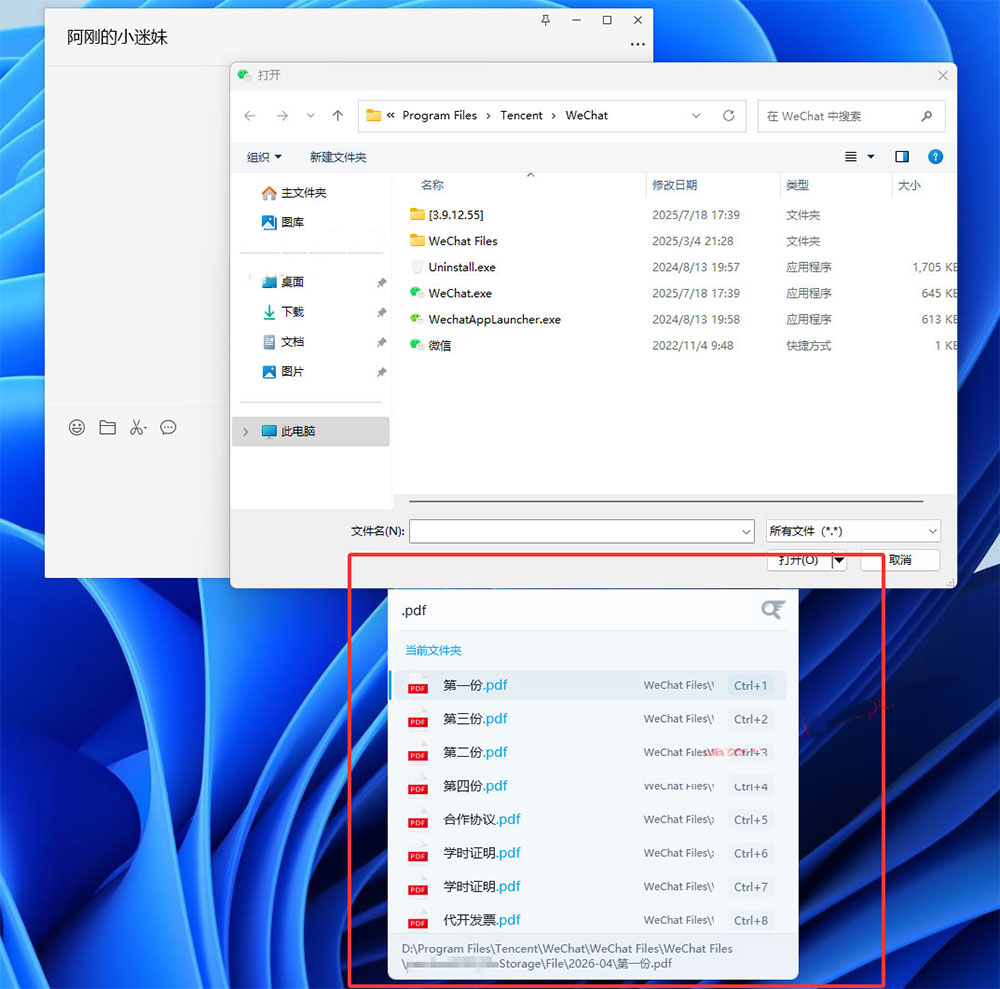The width and height of the screenshot is (1000, 989).
Task: Open the 组织 menu dropdown
Action: [x=264, y=157]
